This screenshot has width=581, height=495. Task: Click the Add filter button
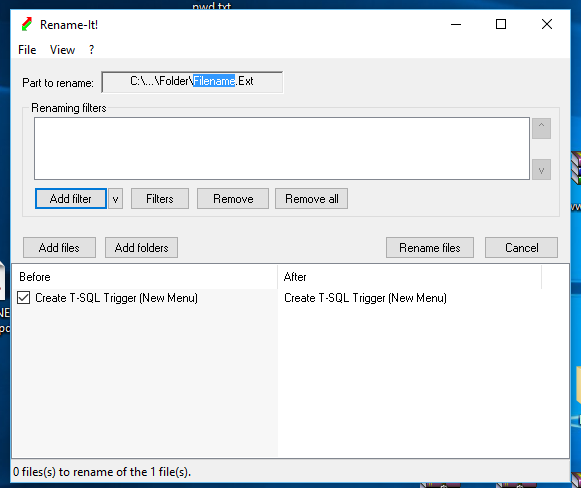pos(71,199)
